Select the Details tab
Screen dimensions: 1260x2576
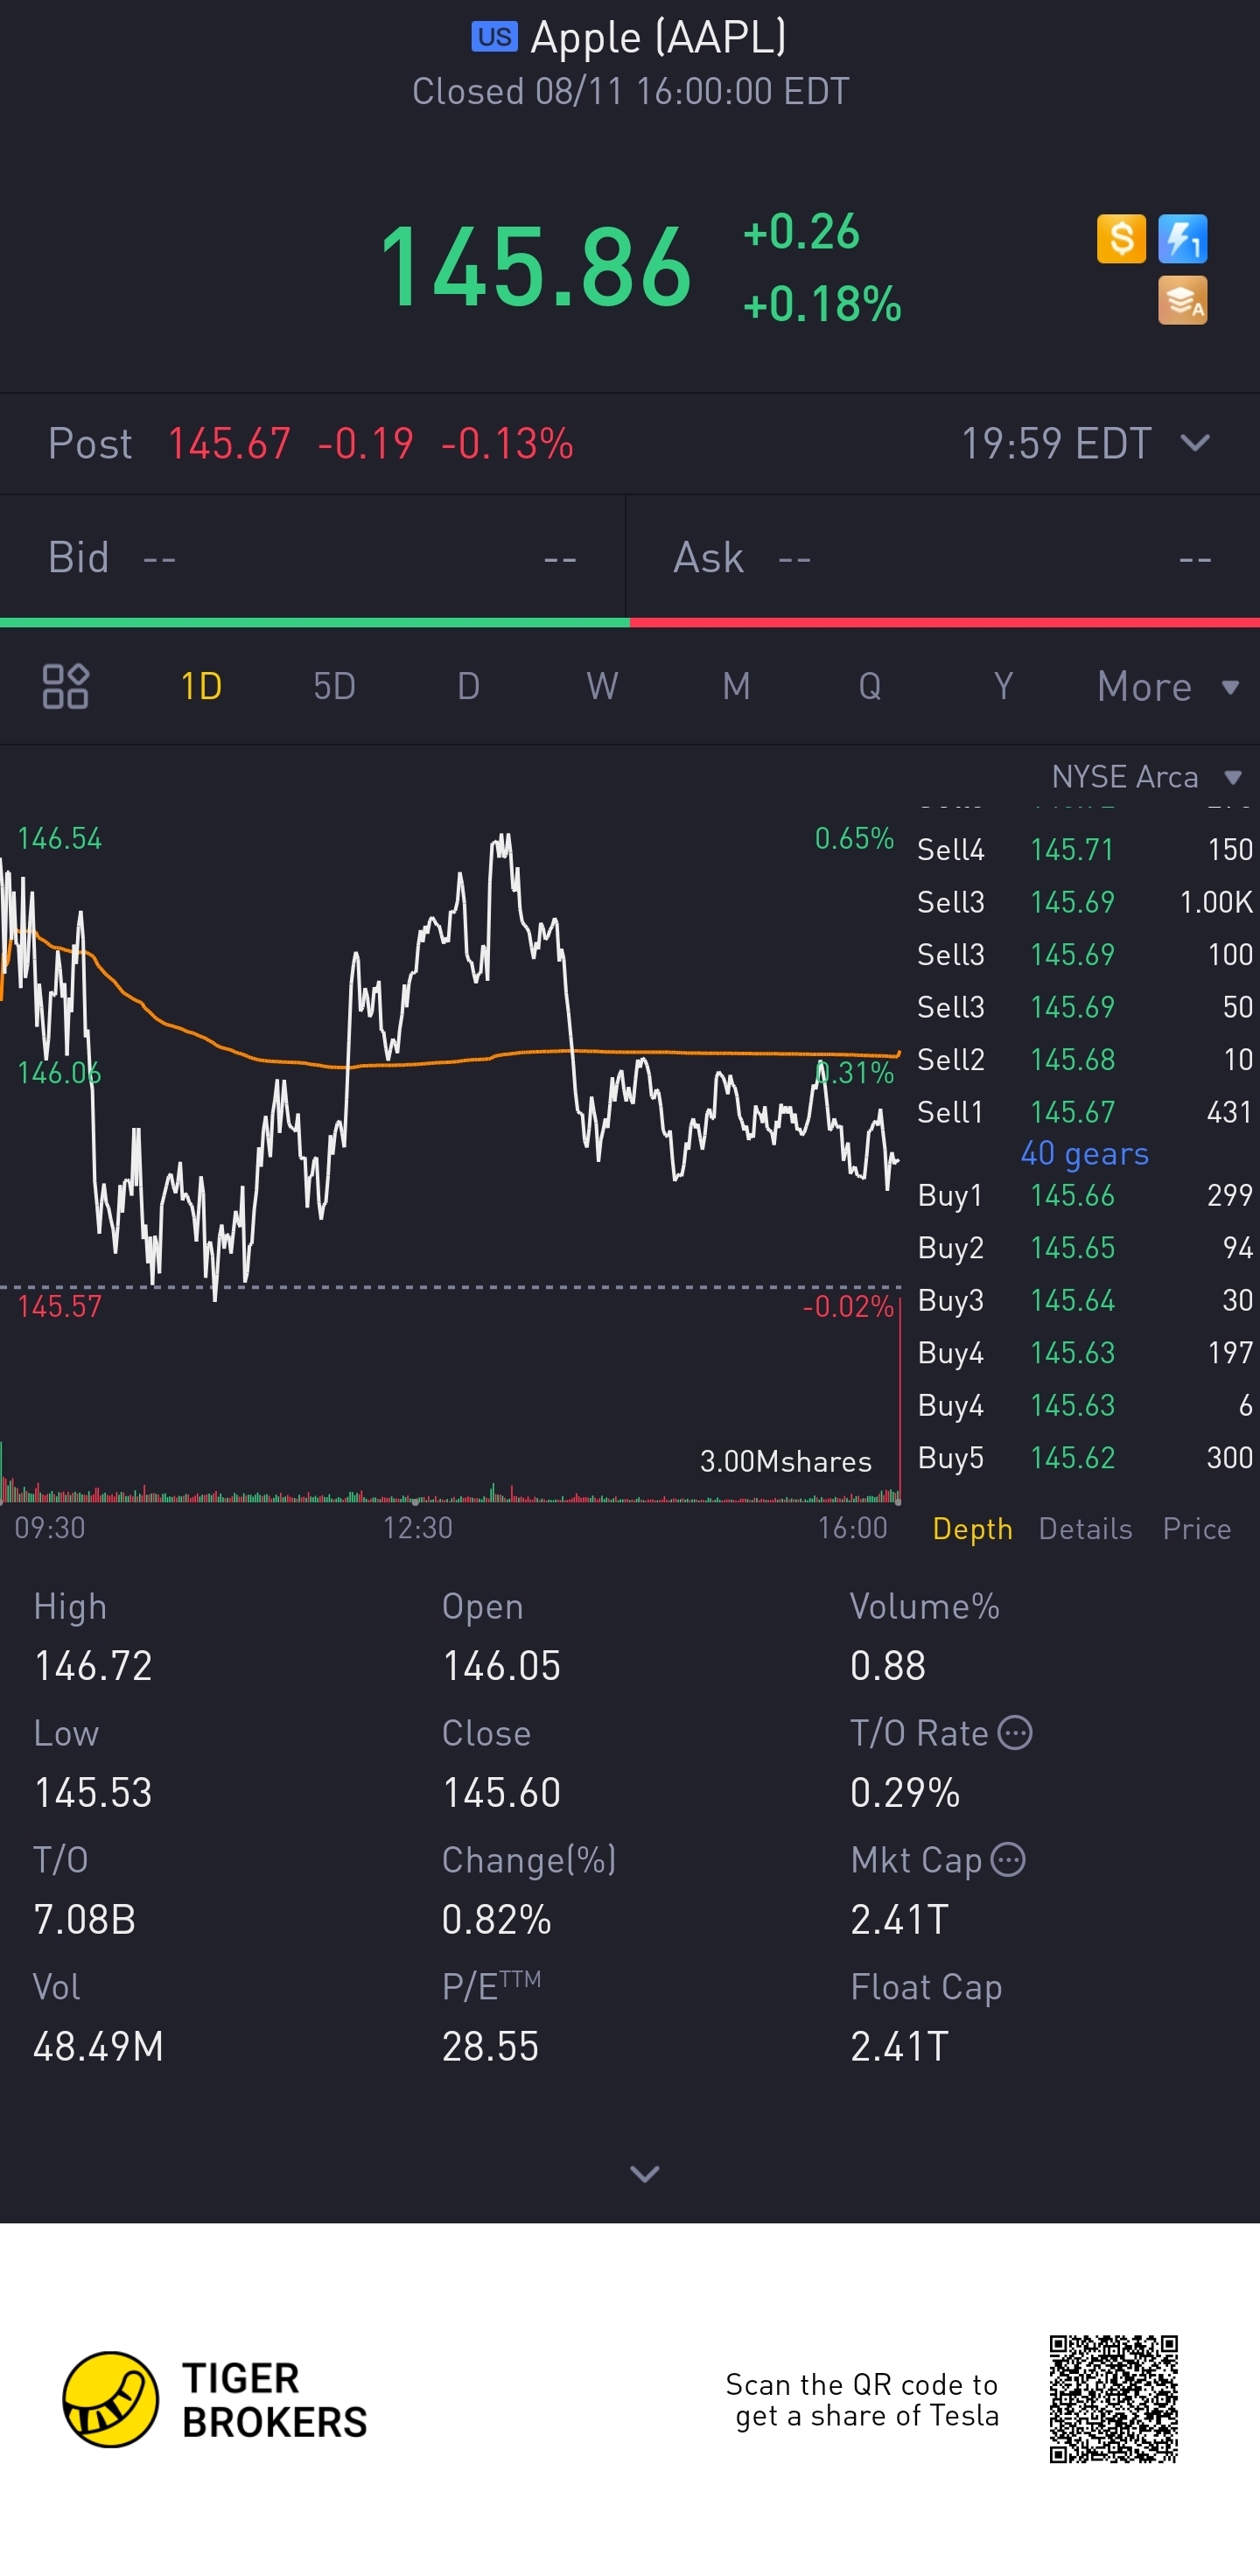coord(1085,1528)
